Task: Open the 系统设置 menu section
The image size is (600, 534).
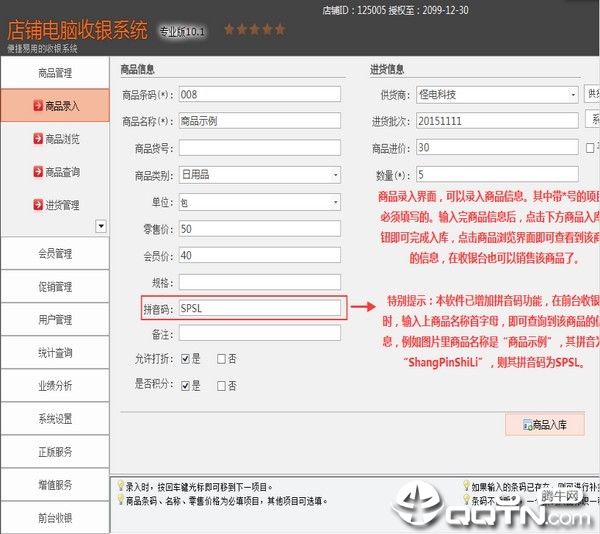Action: point(55,419)
